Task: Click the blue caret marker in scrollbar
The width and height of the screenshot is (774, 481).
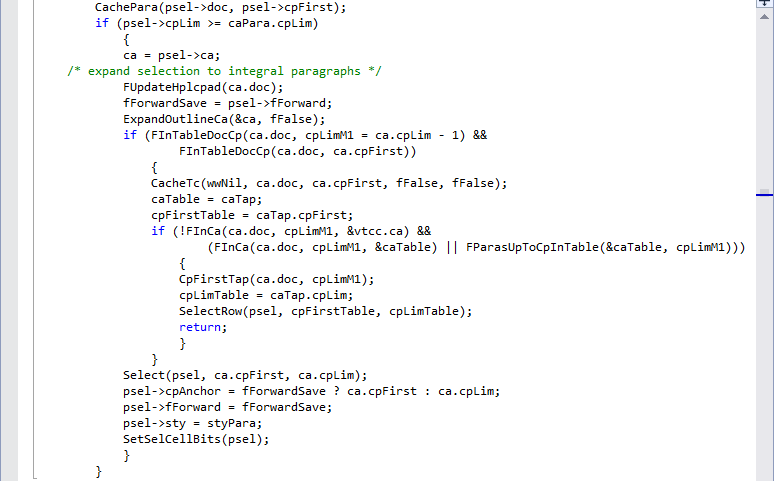Action: tap(765, 195)
